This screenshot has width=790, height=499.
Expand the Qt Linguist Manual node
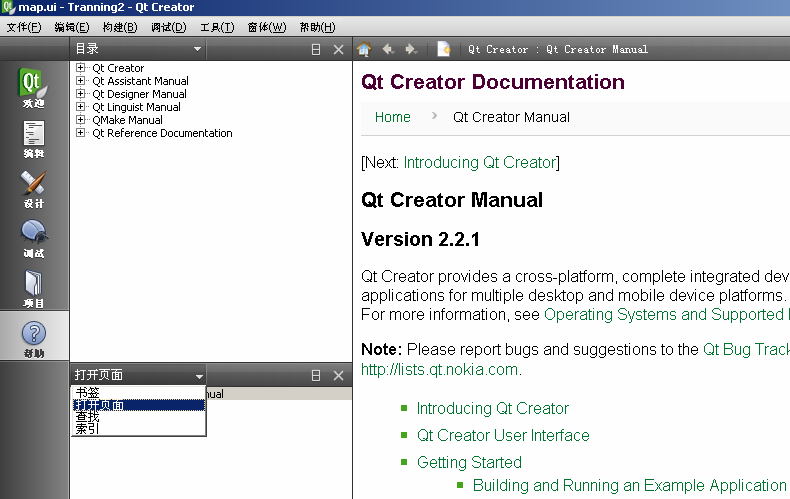coord(80,107)
